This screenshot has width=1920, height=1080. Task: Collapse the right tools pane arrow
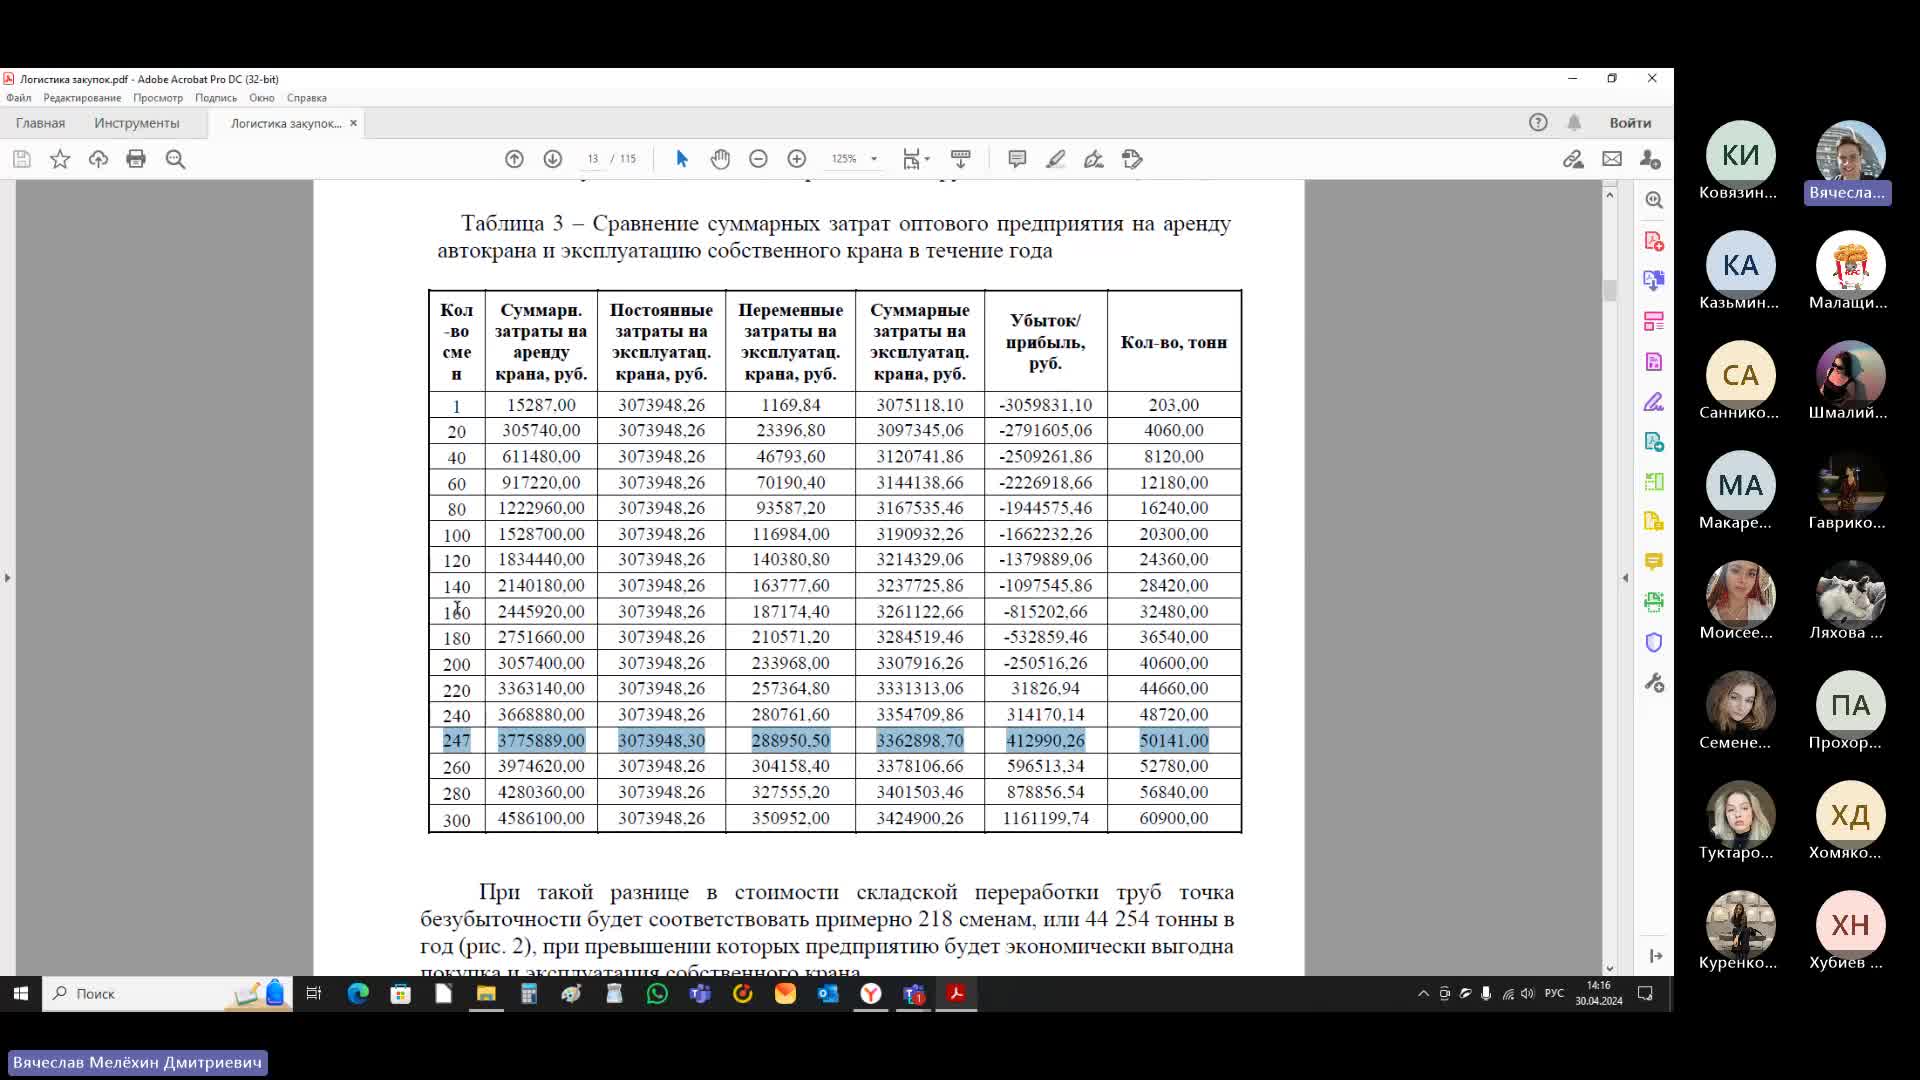pyautogui.click(x=1625, y=578)
